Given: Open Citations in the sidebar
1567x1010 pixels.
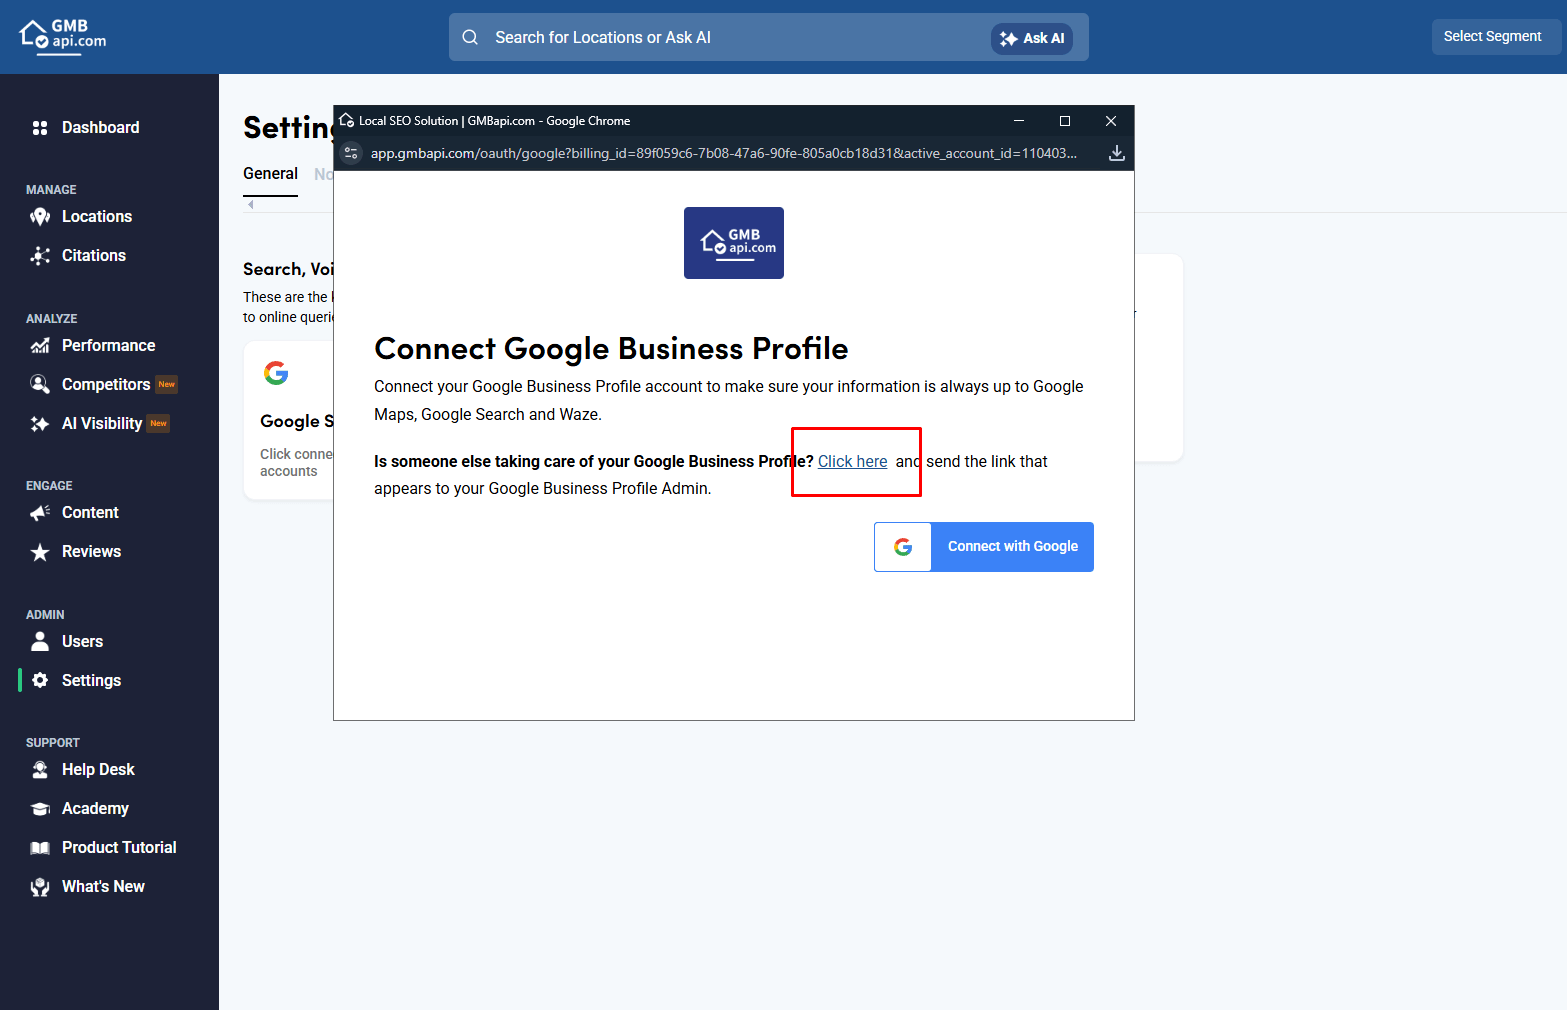Looking at the screenshot, I should pos(94,256).
